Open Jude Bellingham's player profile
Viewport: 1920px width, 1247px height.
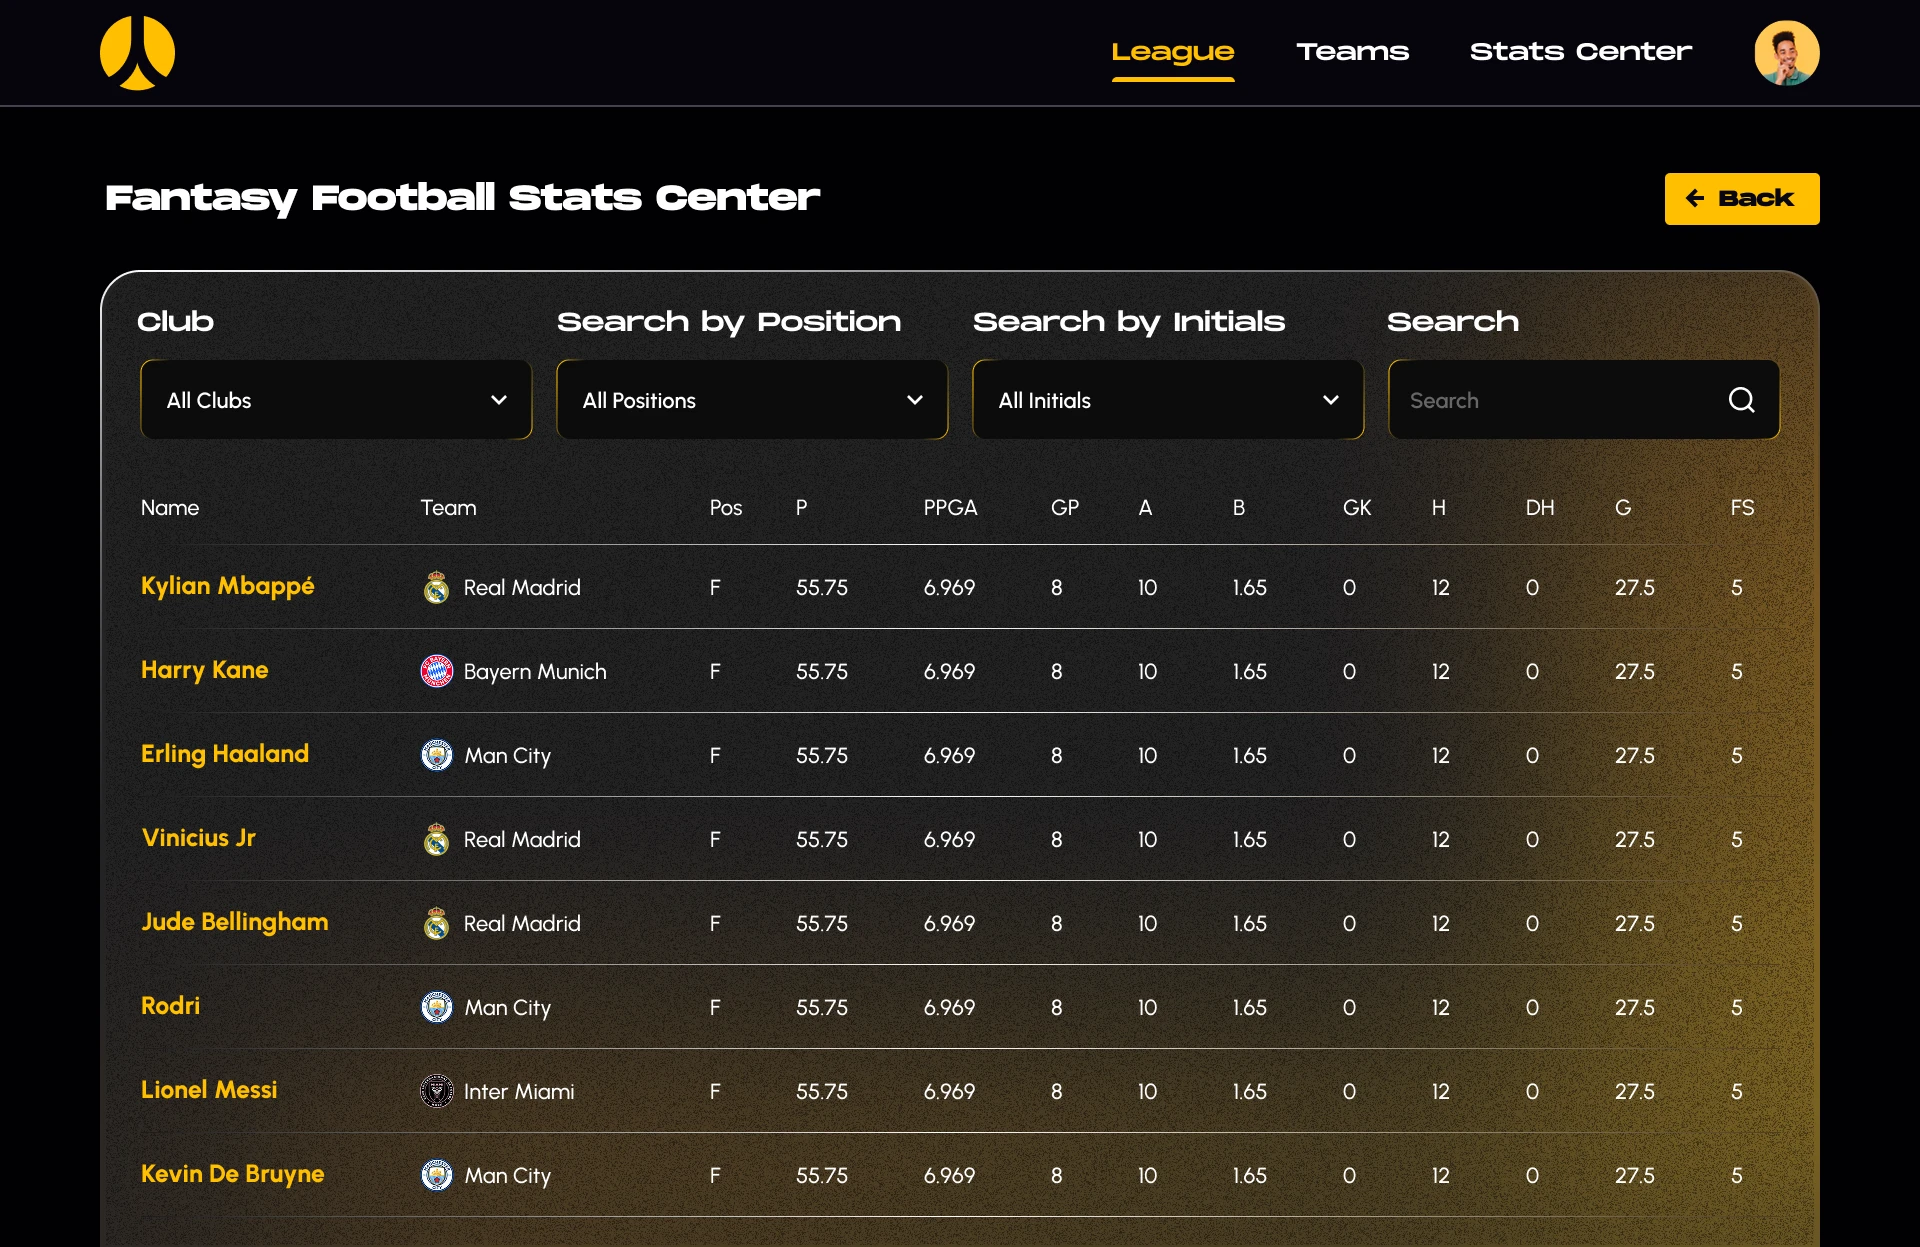235,923
